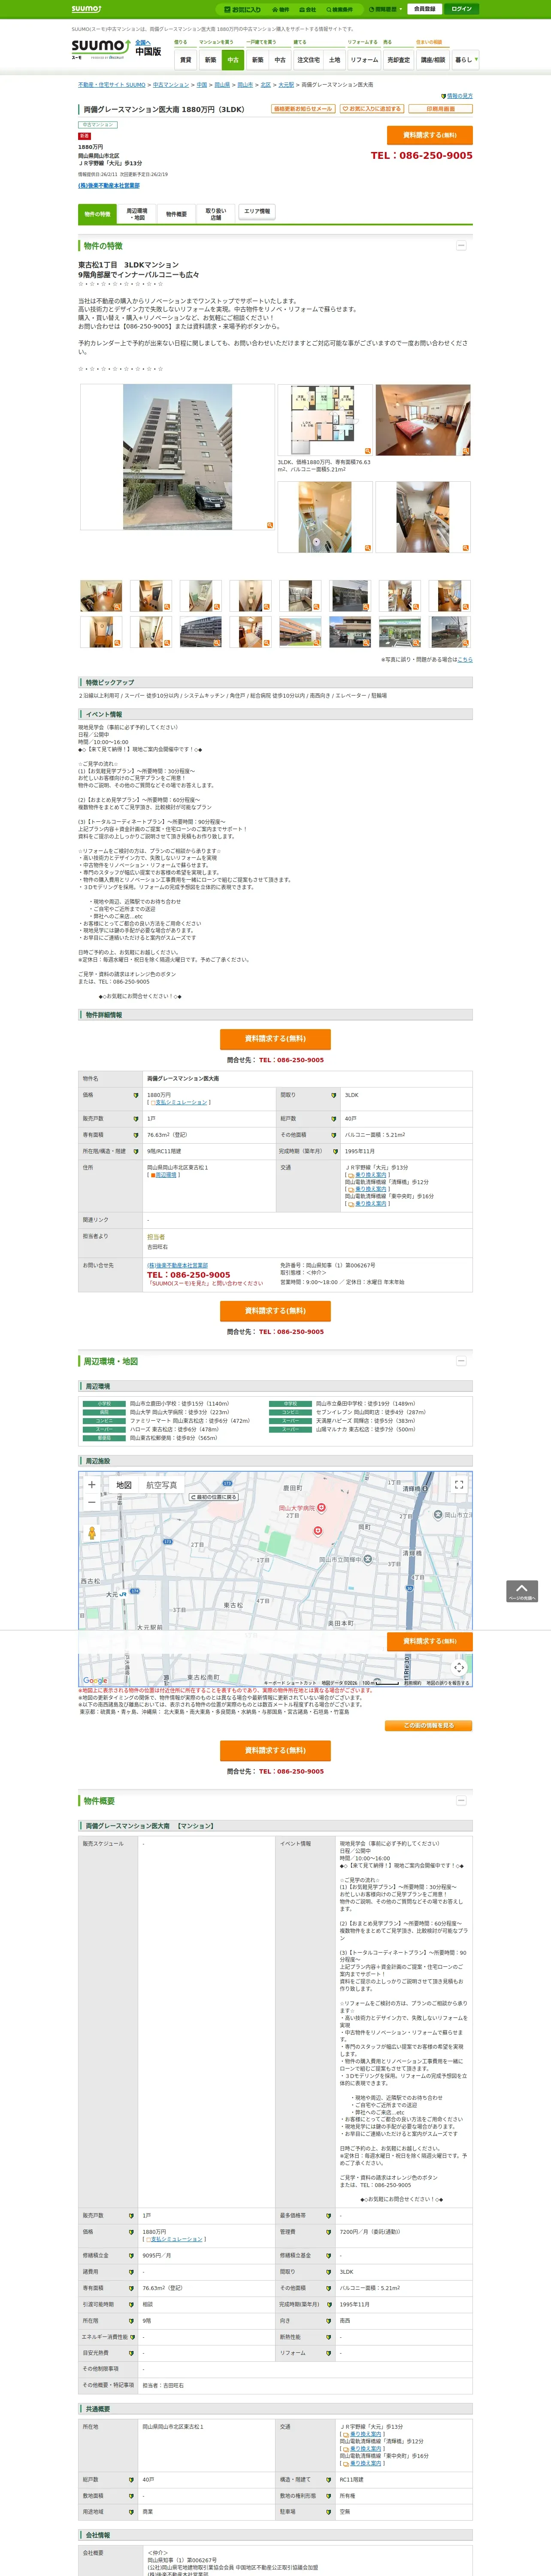
Task: Click the 会員登録 button
Action: tap(425, 9)
